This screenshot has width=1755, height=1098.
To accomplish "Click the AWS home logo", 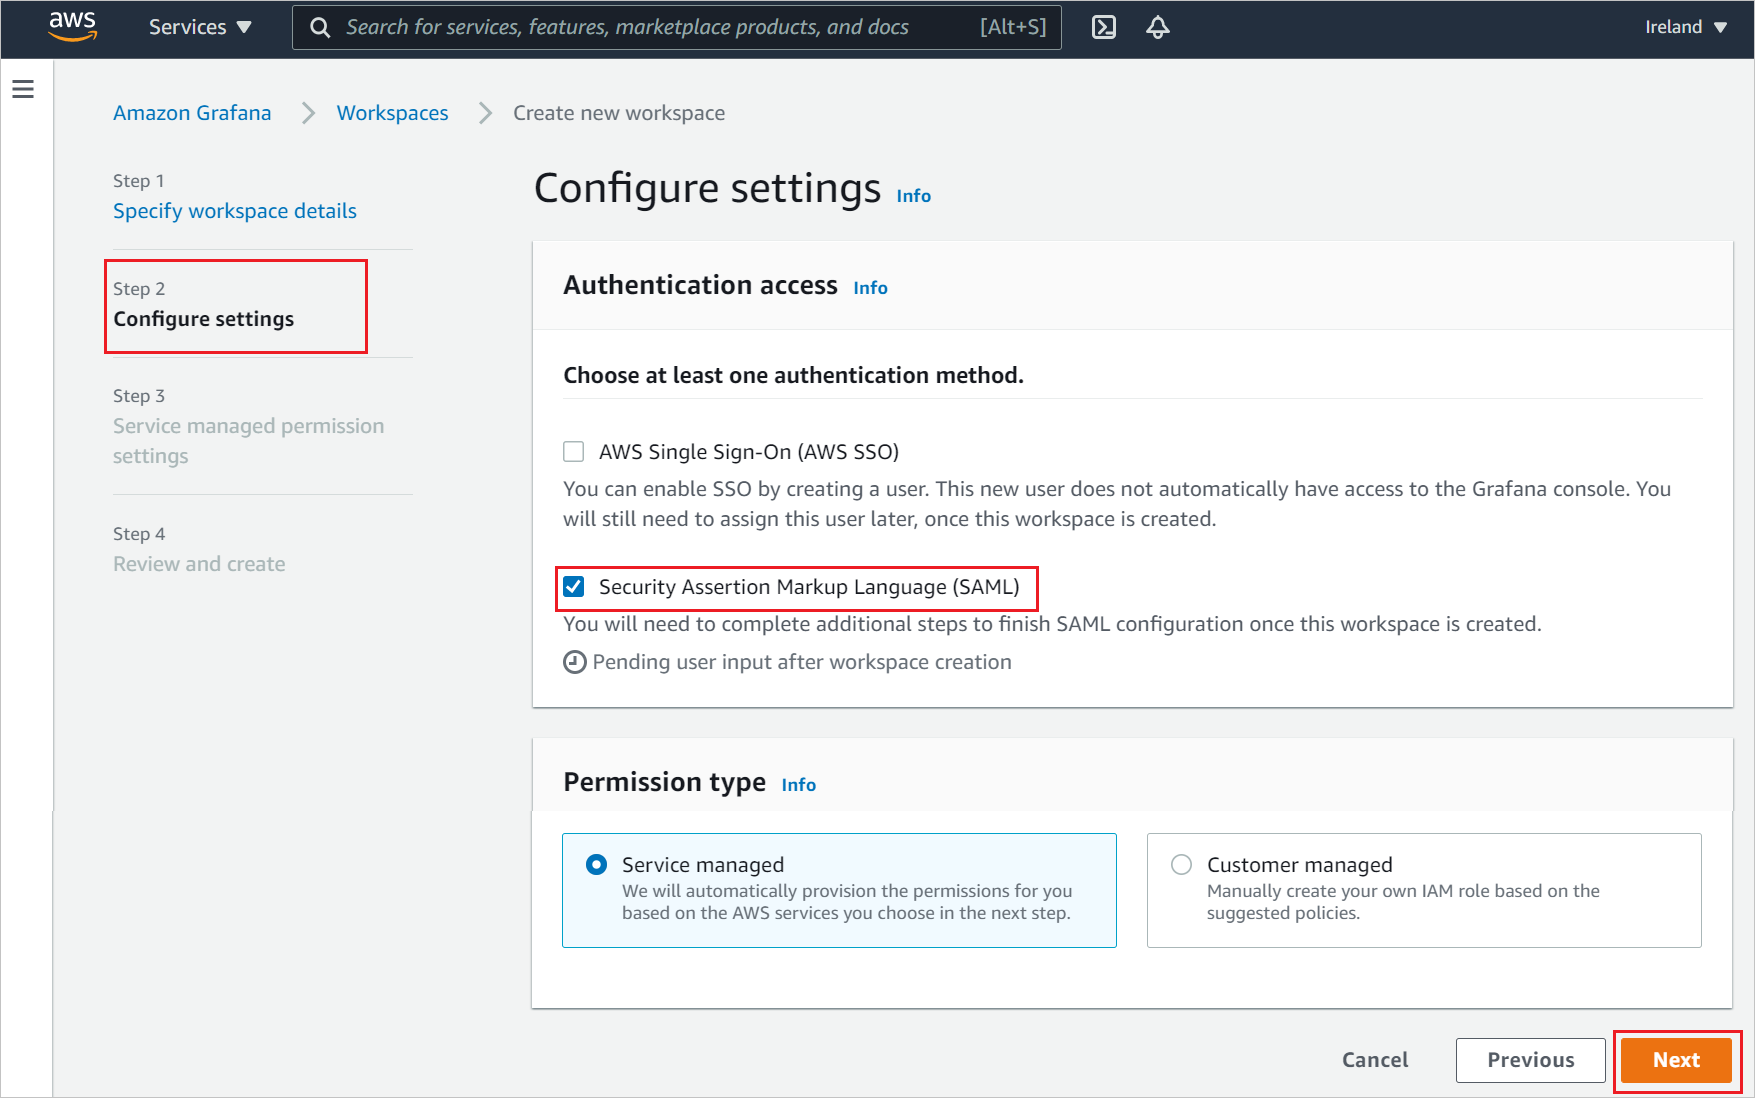I will point(71,27).
